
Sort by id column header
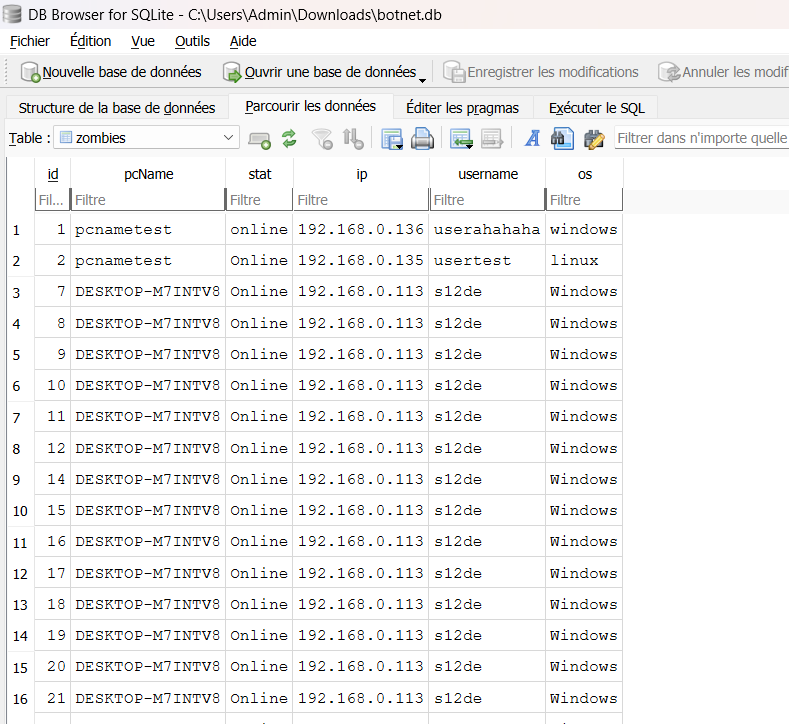tap(53, 174)
